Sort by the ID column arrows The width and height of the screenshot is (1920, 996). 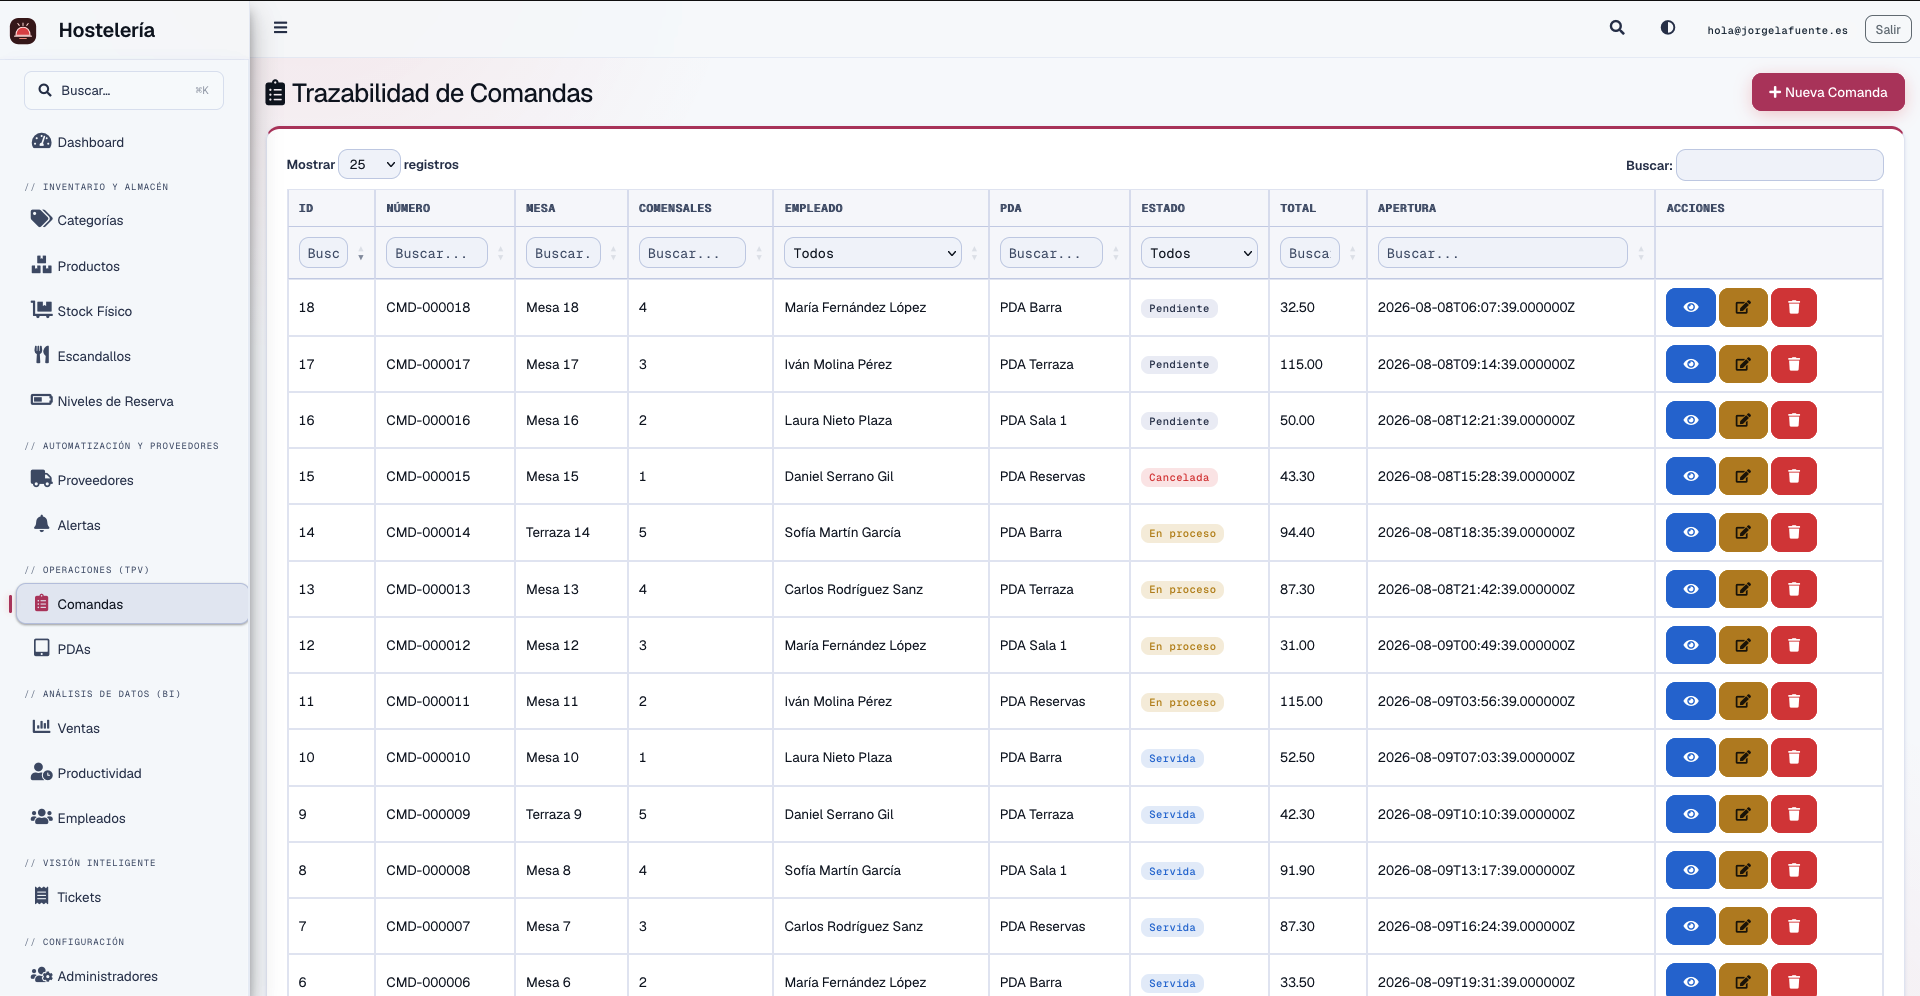(x=361, y=254)
